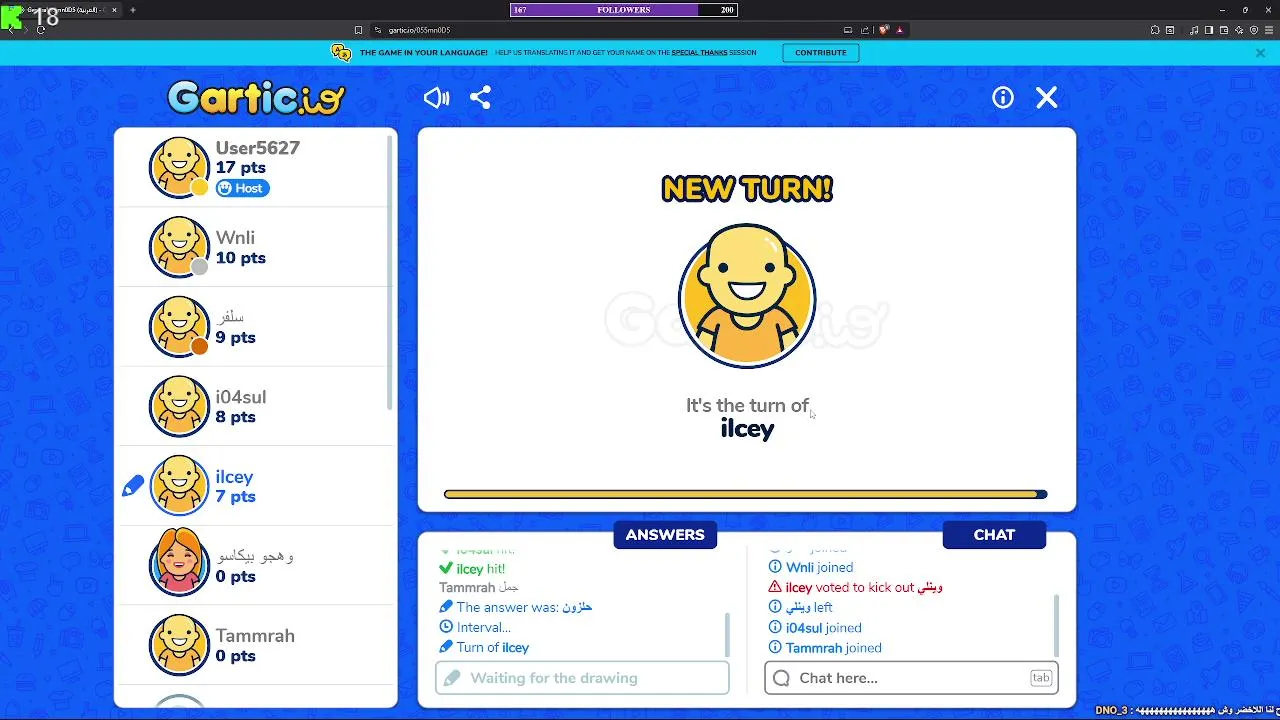The height and width of the screenshot is (720, 1280).
Task: Click the Host badge under User5627
Action: pos(242,188)
